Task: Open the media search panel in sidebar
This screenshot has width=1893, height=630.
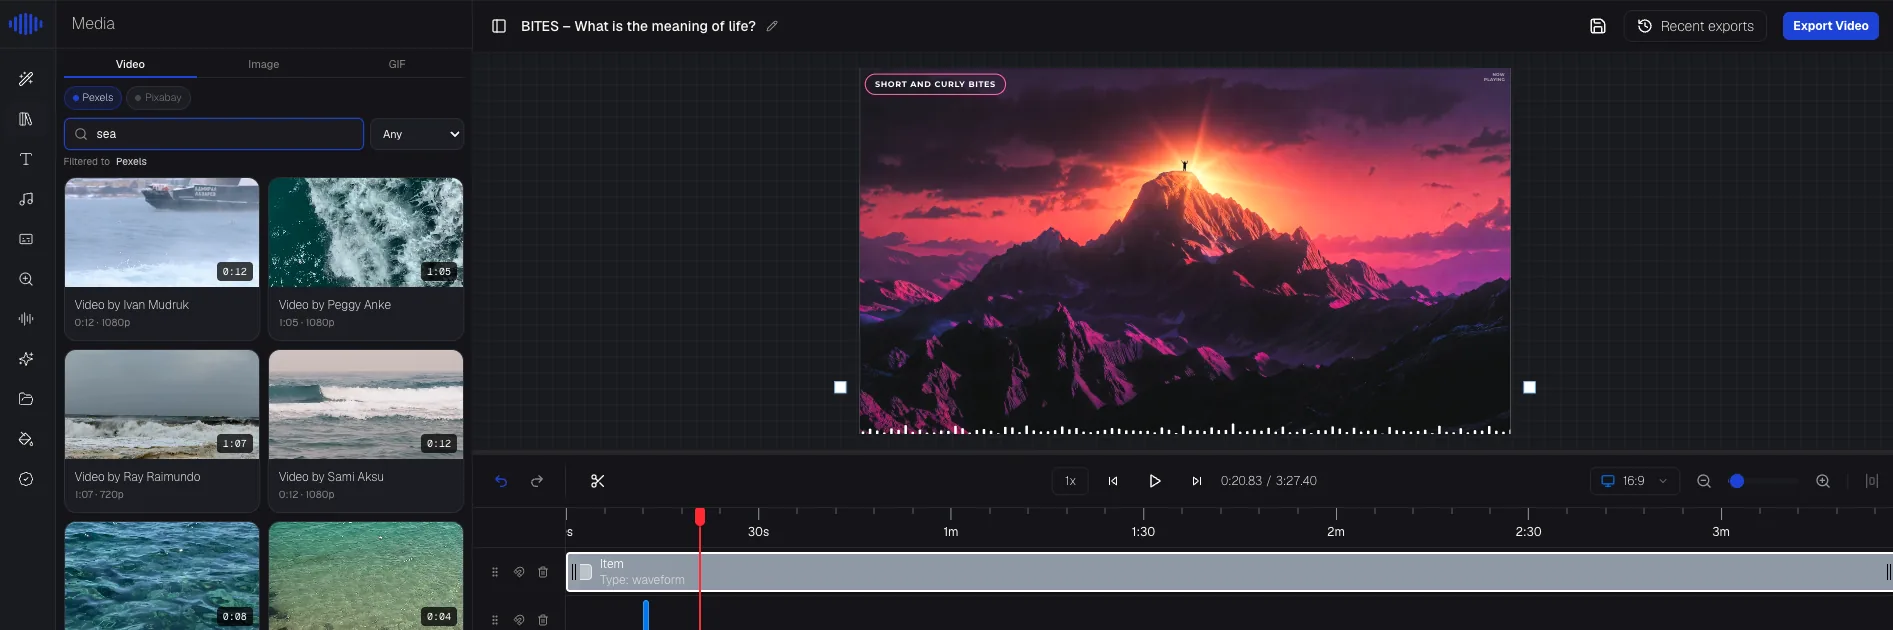Action: coord(26,279)
